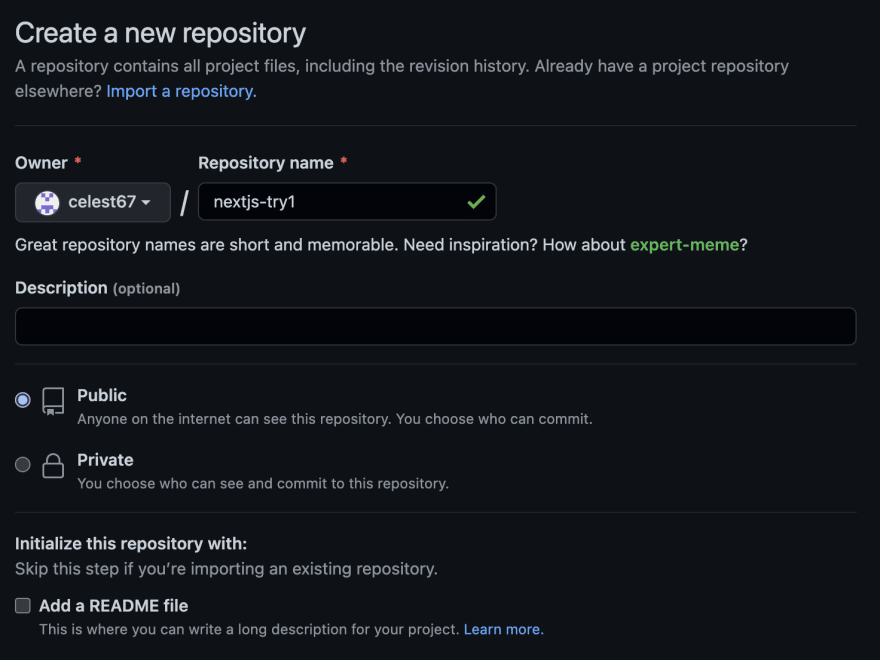Click the Create a new repository heading

(x=161, y=33)
